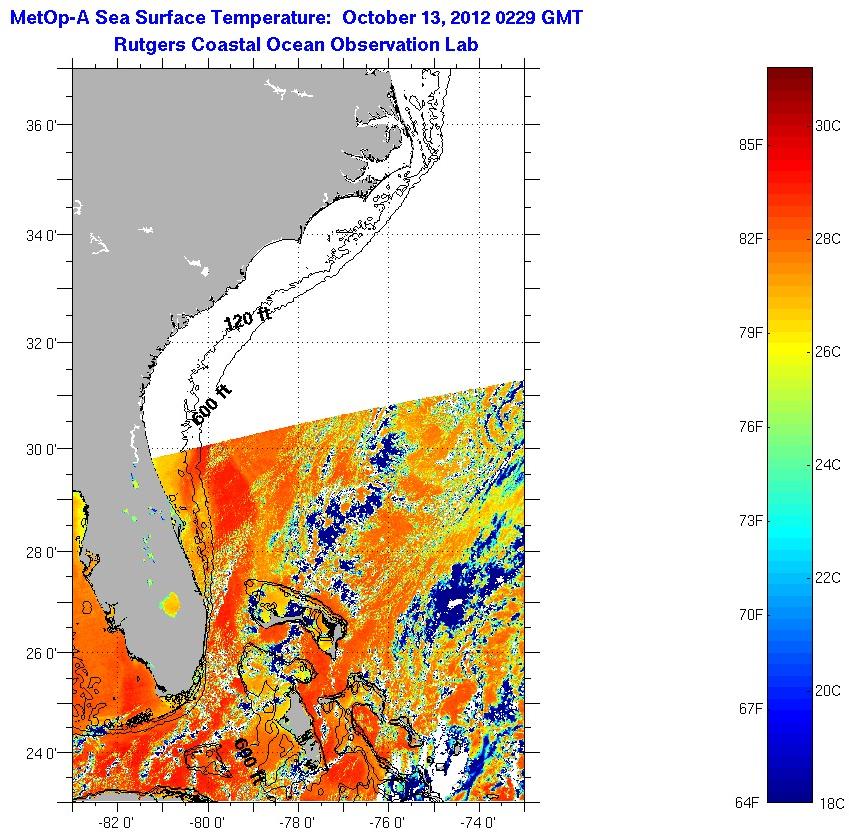Click the 30 0' latitude label

tap(41, 449)
